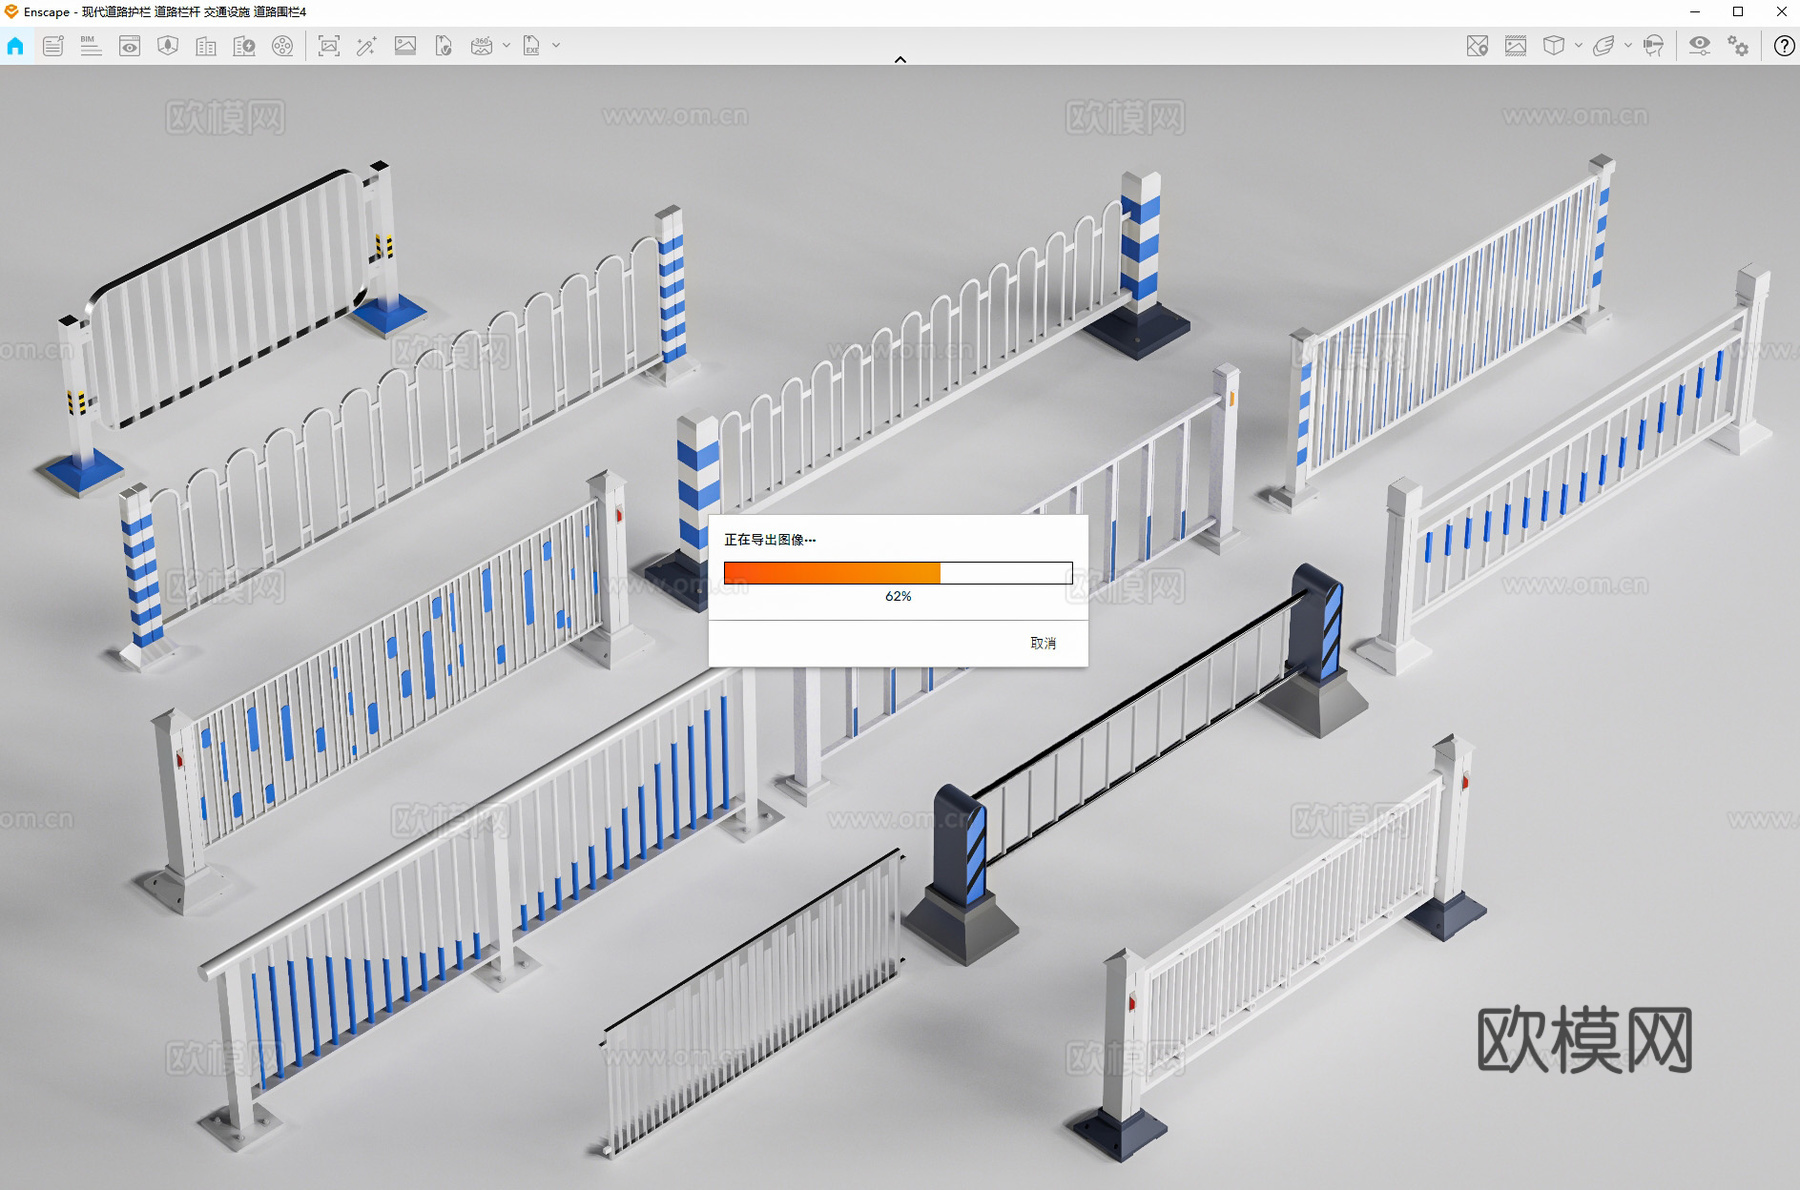Expand the 360 panorama export dropdown
Viewport: 1800px width, 1190px height.
click(506, 46)
